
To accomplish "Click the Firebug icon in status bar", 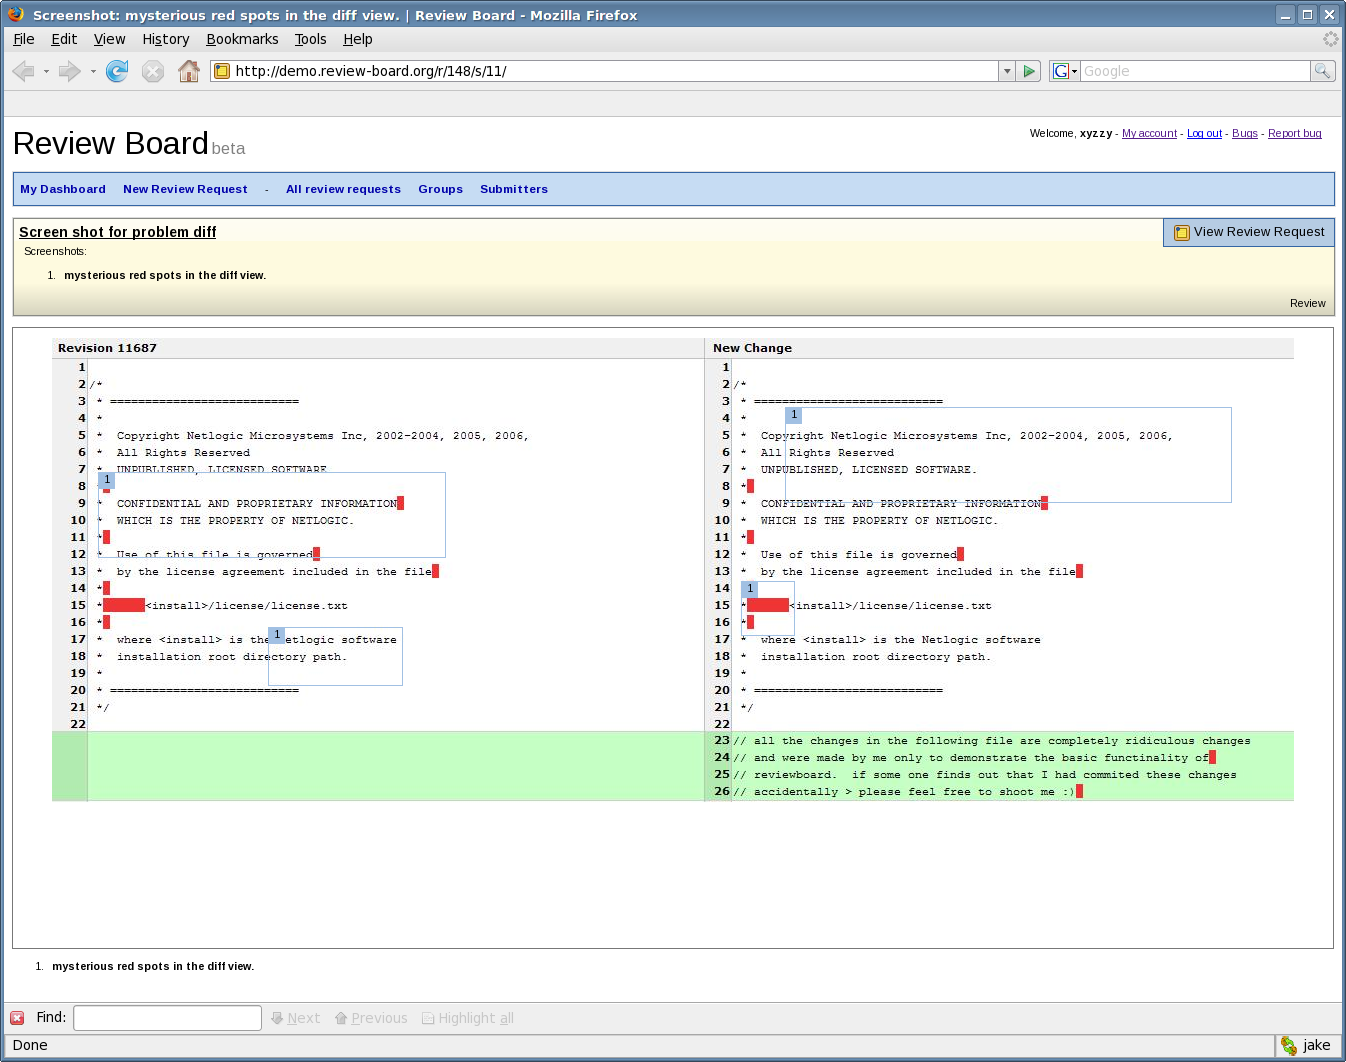I will click(x=1289, y=1045).
